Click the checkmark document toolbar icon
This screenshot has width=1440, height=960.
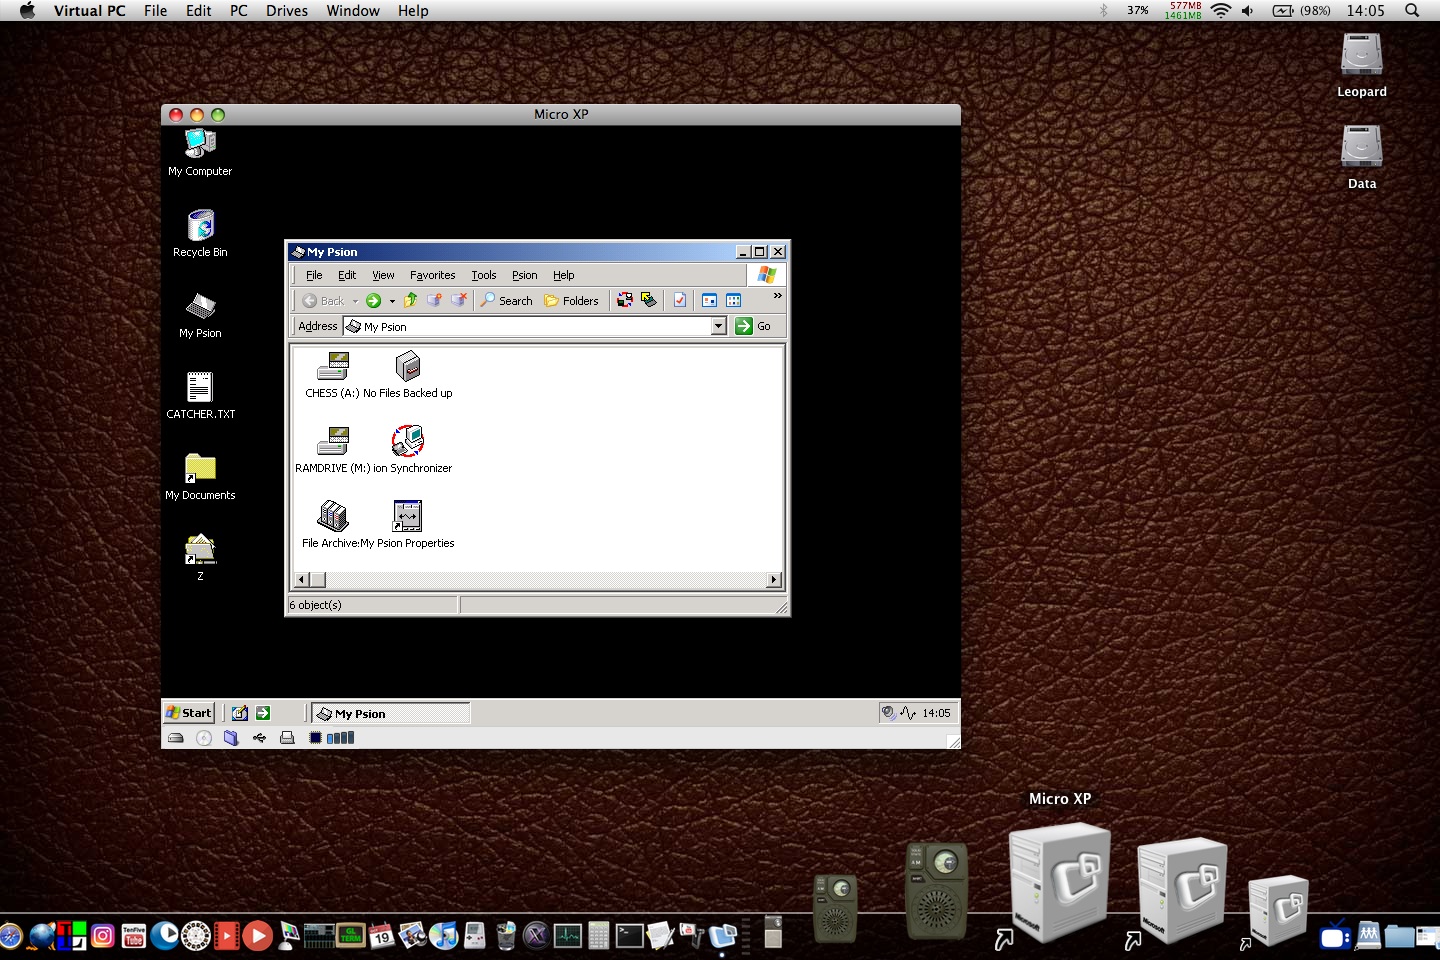680,300
